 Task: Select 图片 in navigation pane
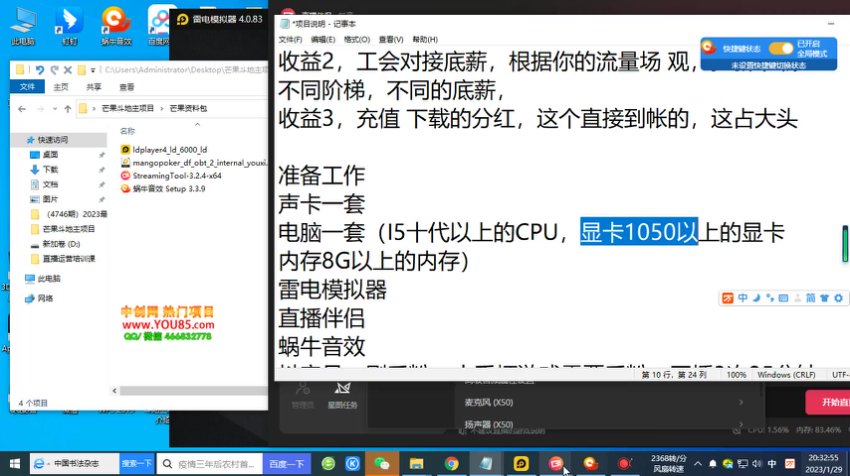click(x=50, y=199)
